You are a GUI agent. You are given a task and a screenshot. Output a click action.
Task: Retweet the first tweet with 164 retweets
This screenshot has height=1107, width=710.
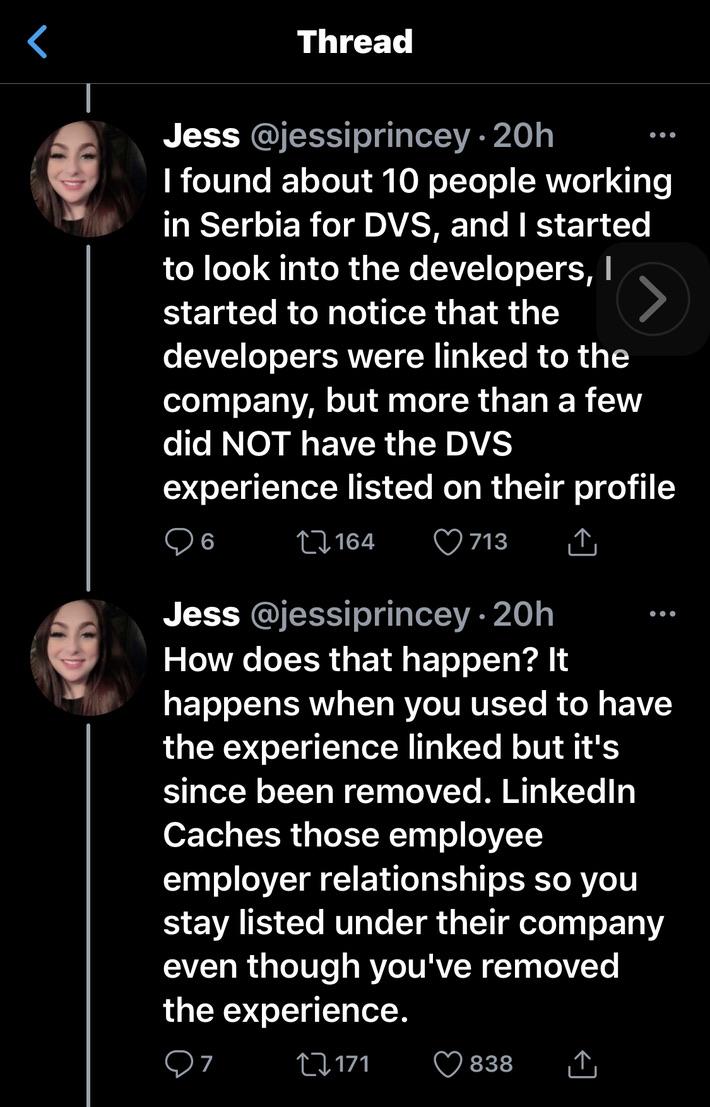pyautogui.click(x=311, y=542)
